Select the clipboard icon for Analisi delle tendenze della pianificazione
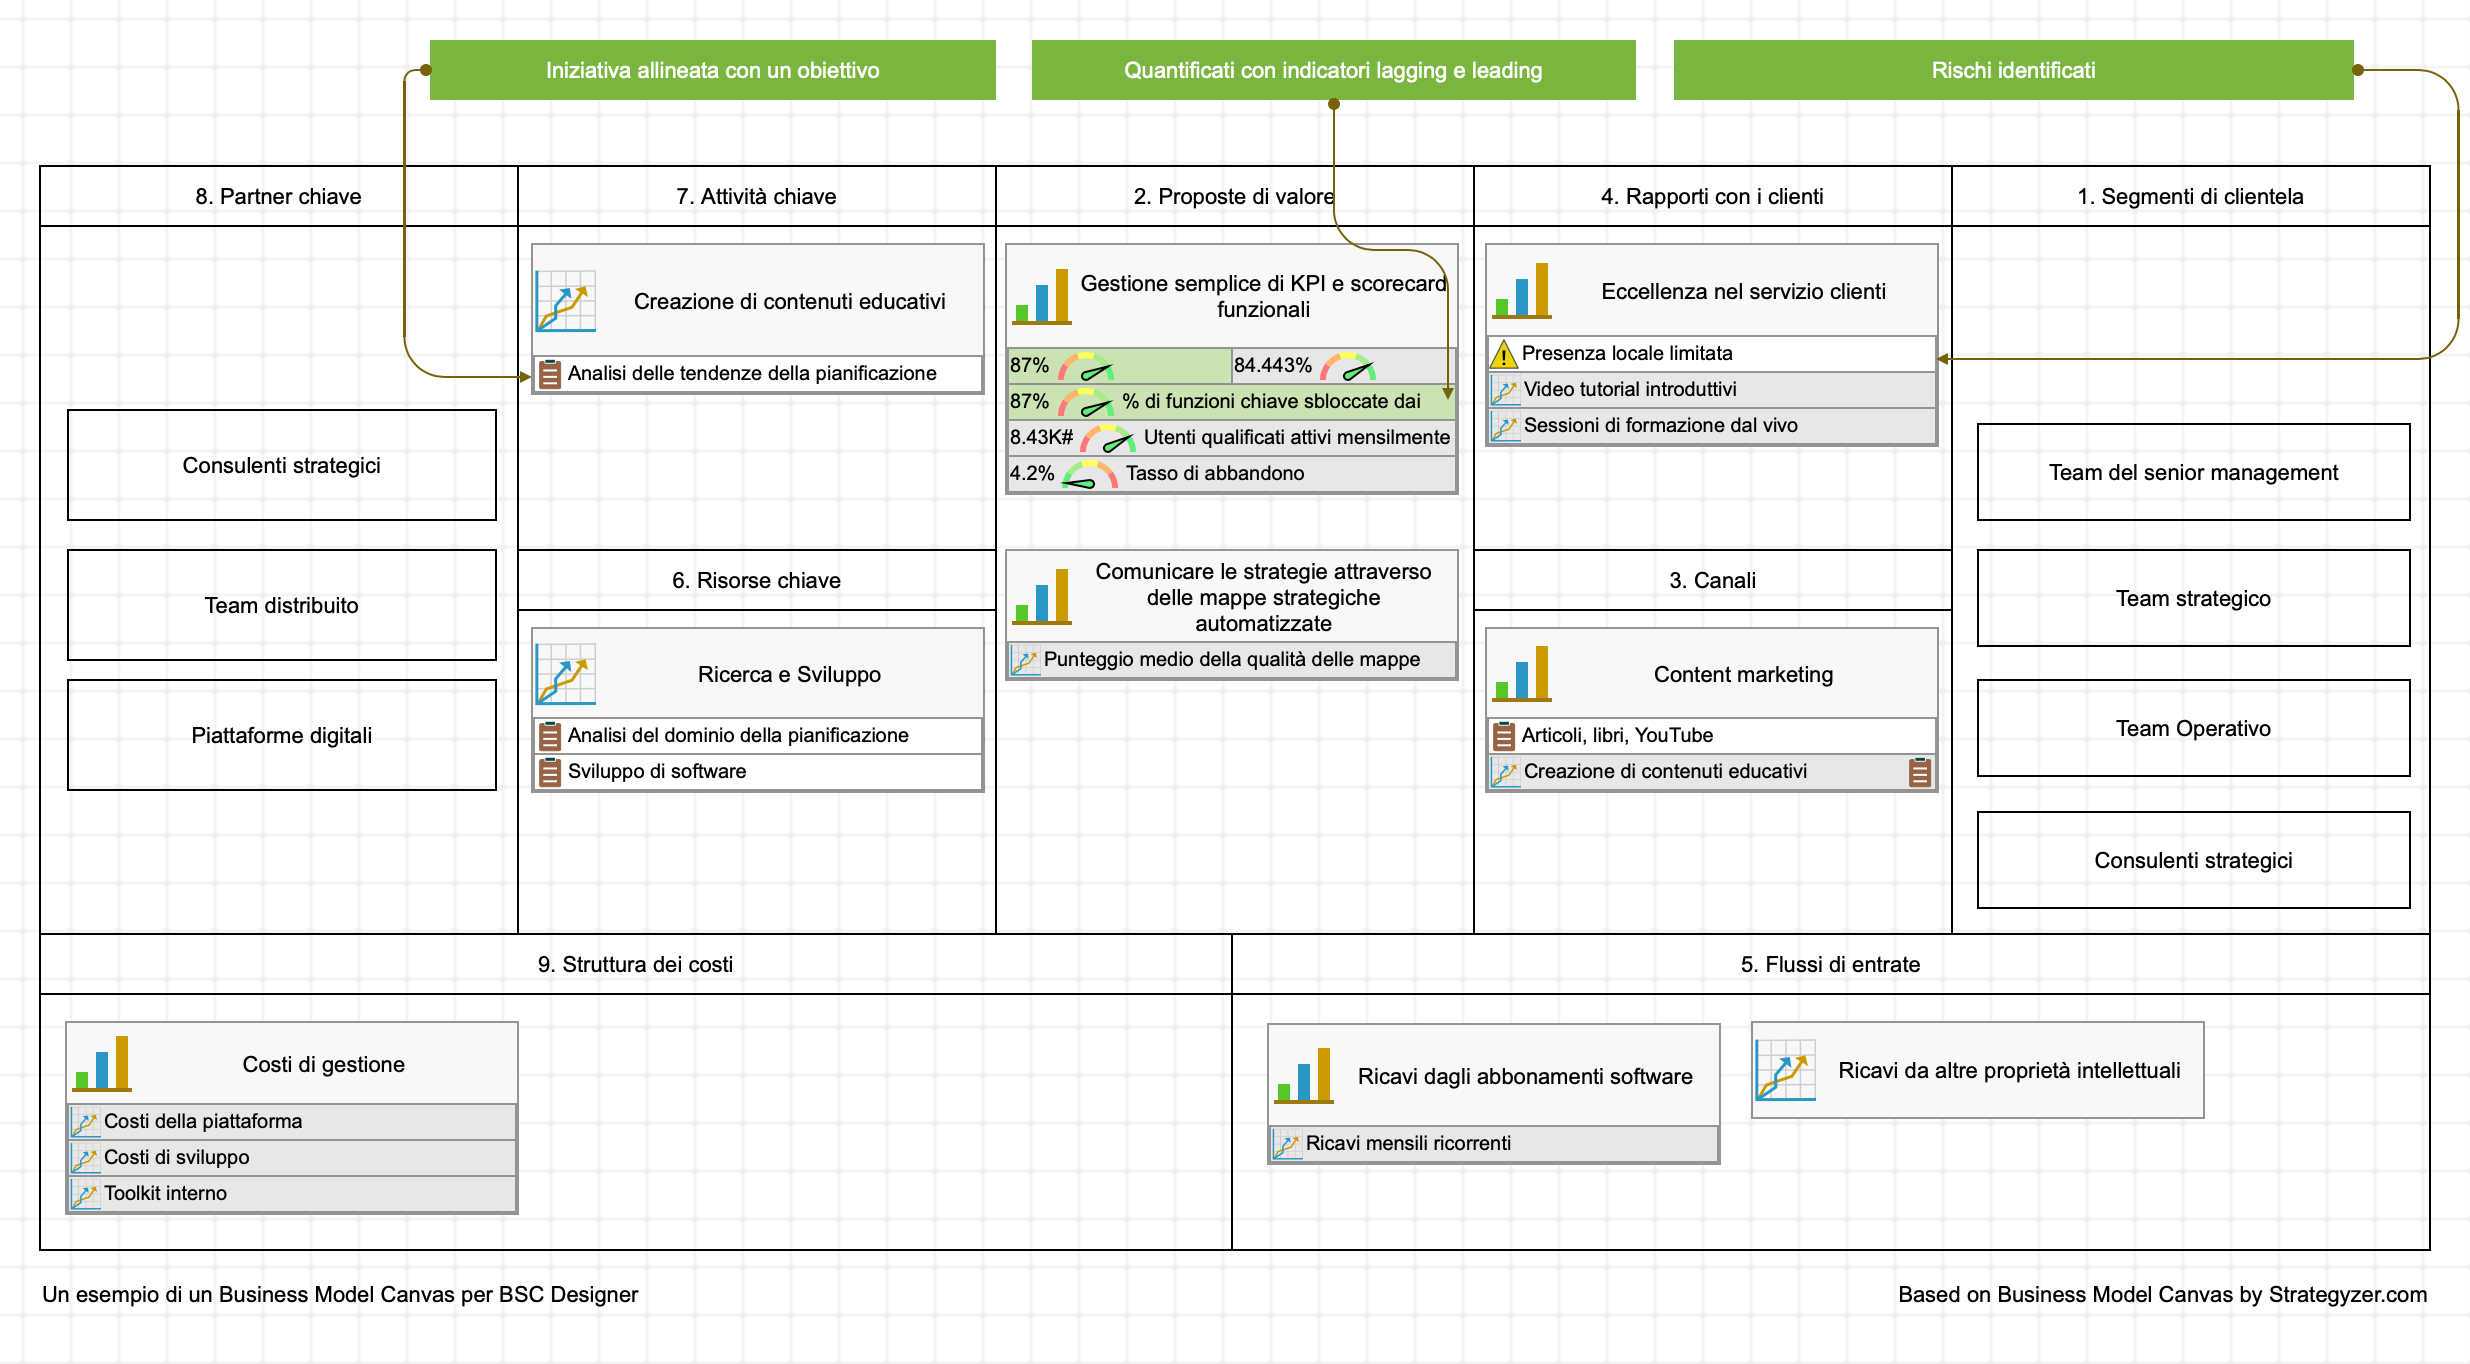 click(551, 372)
